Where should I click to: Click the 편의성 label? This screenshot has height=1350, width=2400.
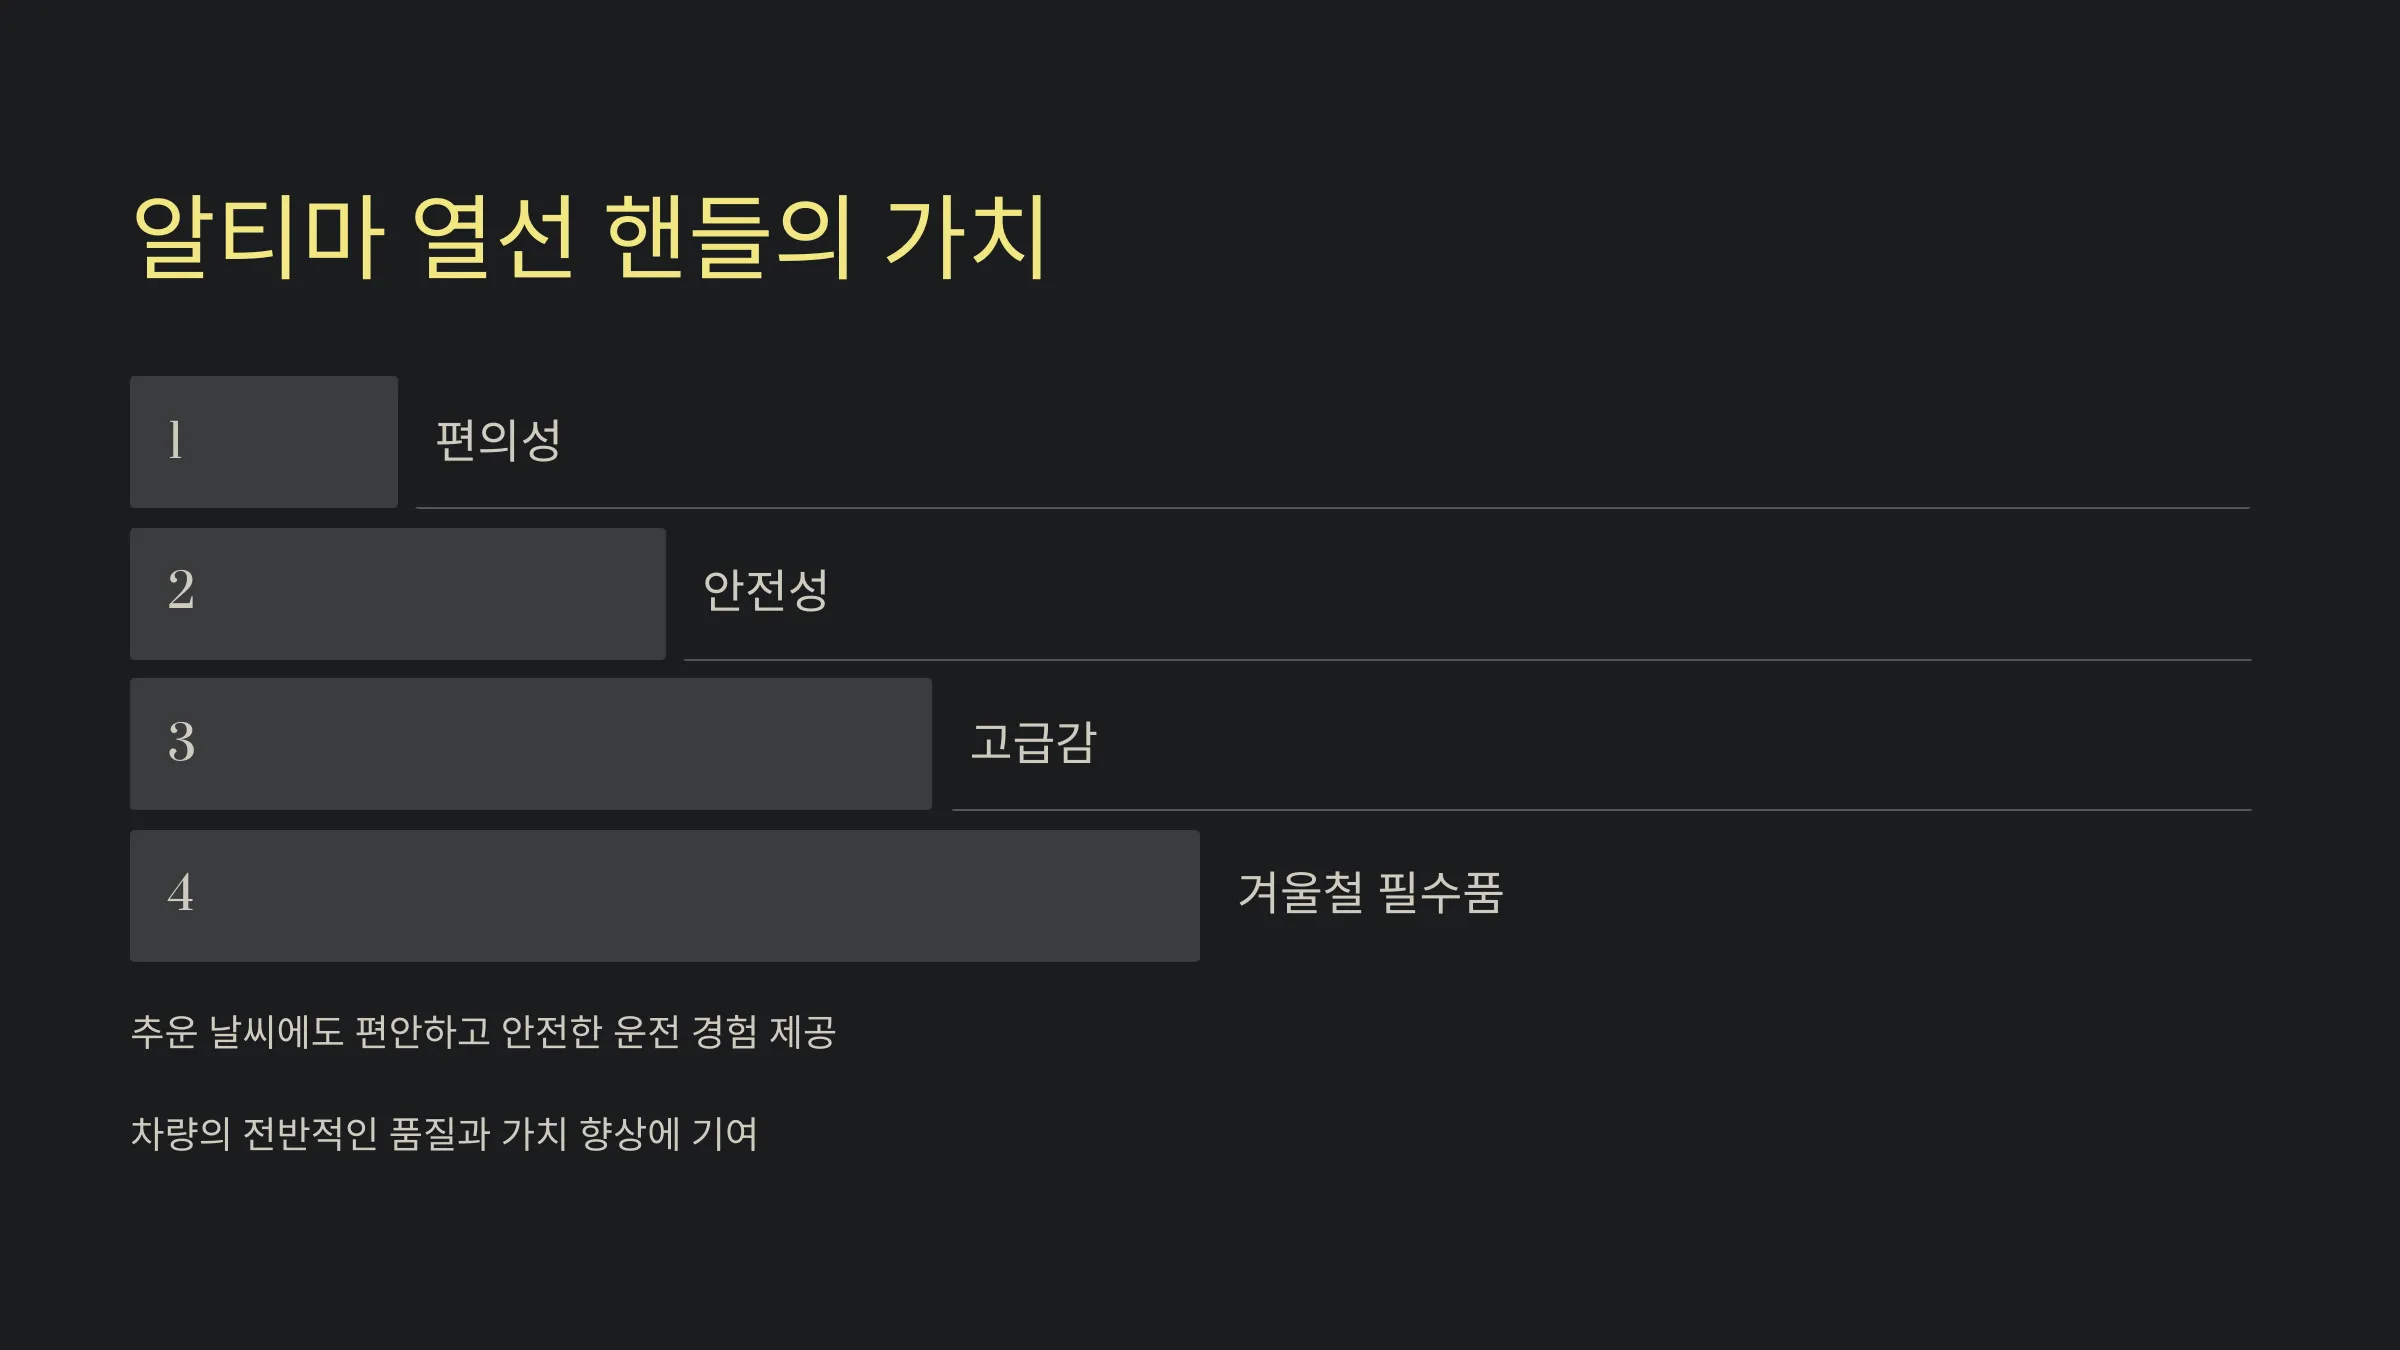(x=499, y=441)
